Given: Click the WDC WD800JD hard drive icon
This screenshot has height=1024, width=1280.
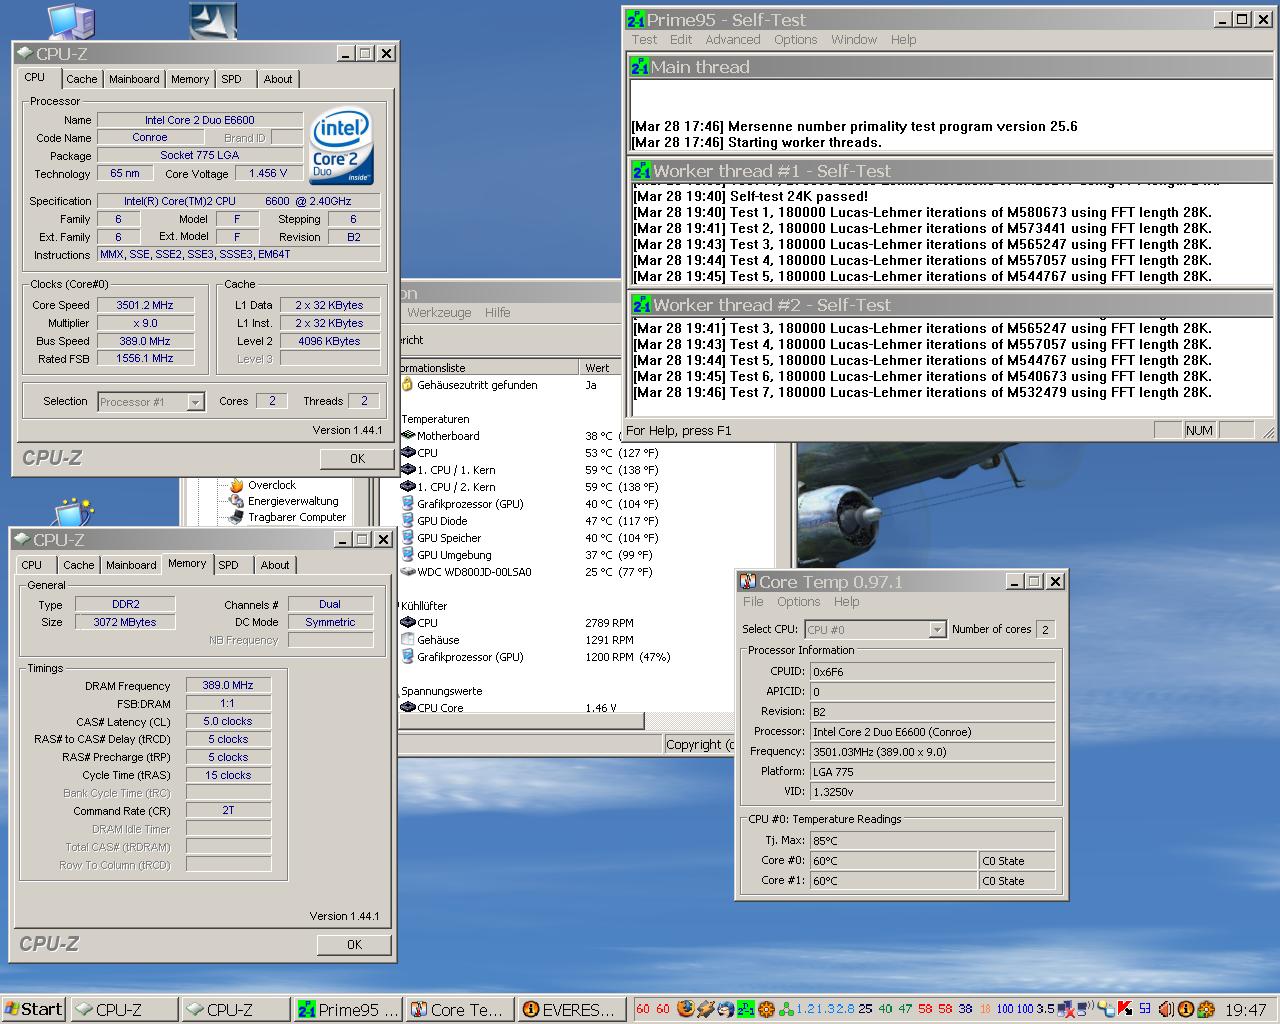Looking at the screenshot, I should pyautogui.click(x=407, y=572).
